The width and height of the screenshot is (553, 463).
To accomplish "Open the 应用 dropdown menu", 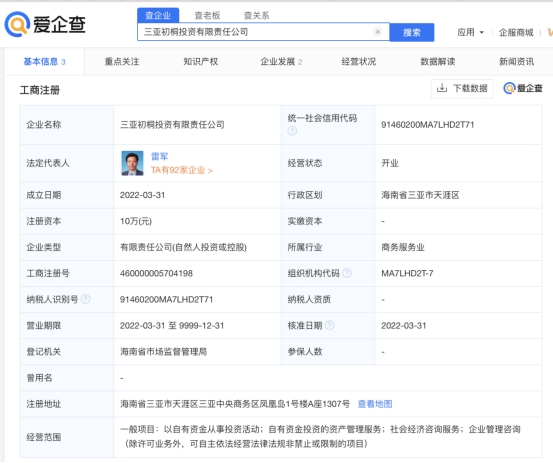I will pos(470,32).
